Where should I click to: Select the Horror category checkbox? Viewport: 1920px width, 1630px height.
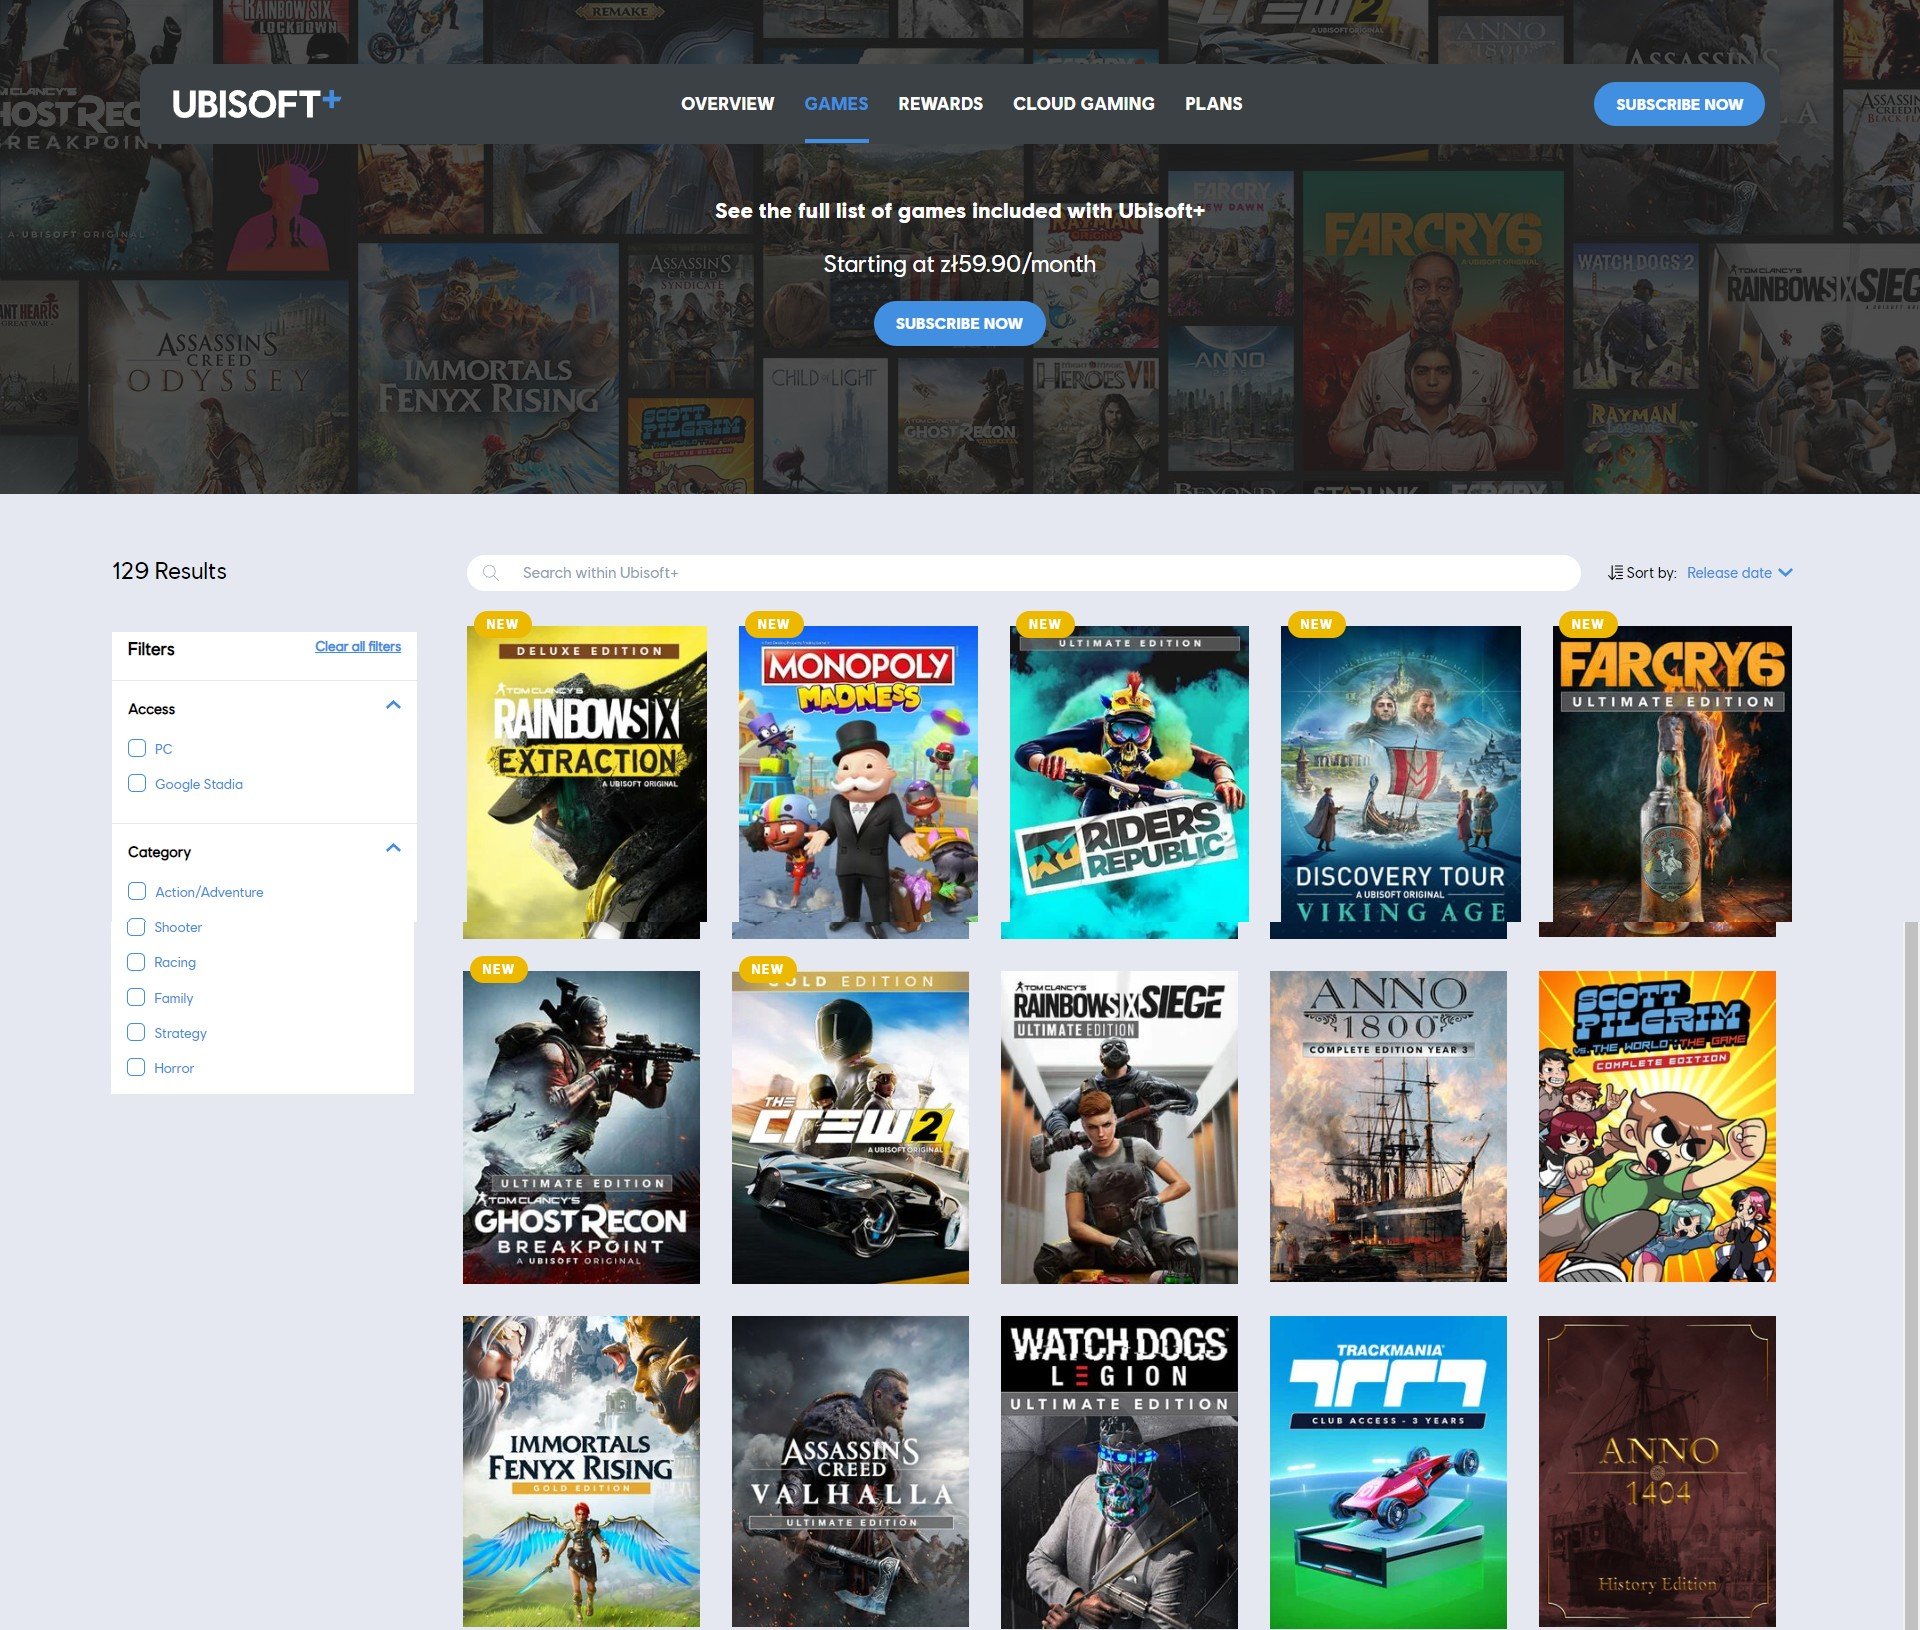(137, 1067)
